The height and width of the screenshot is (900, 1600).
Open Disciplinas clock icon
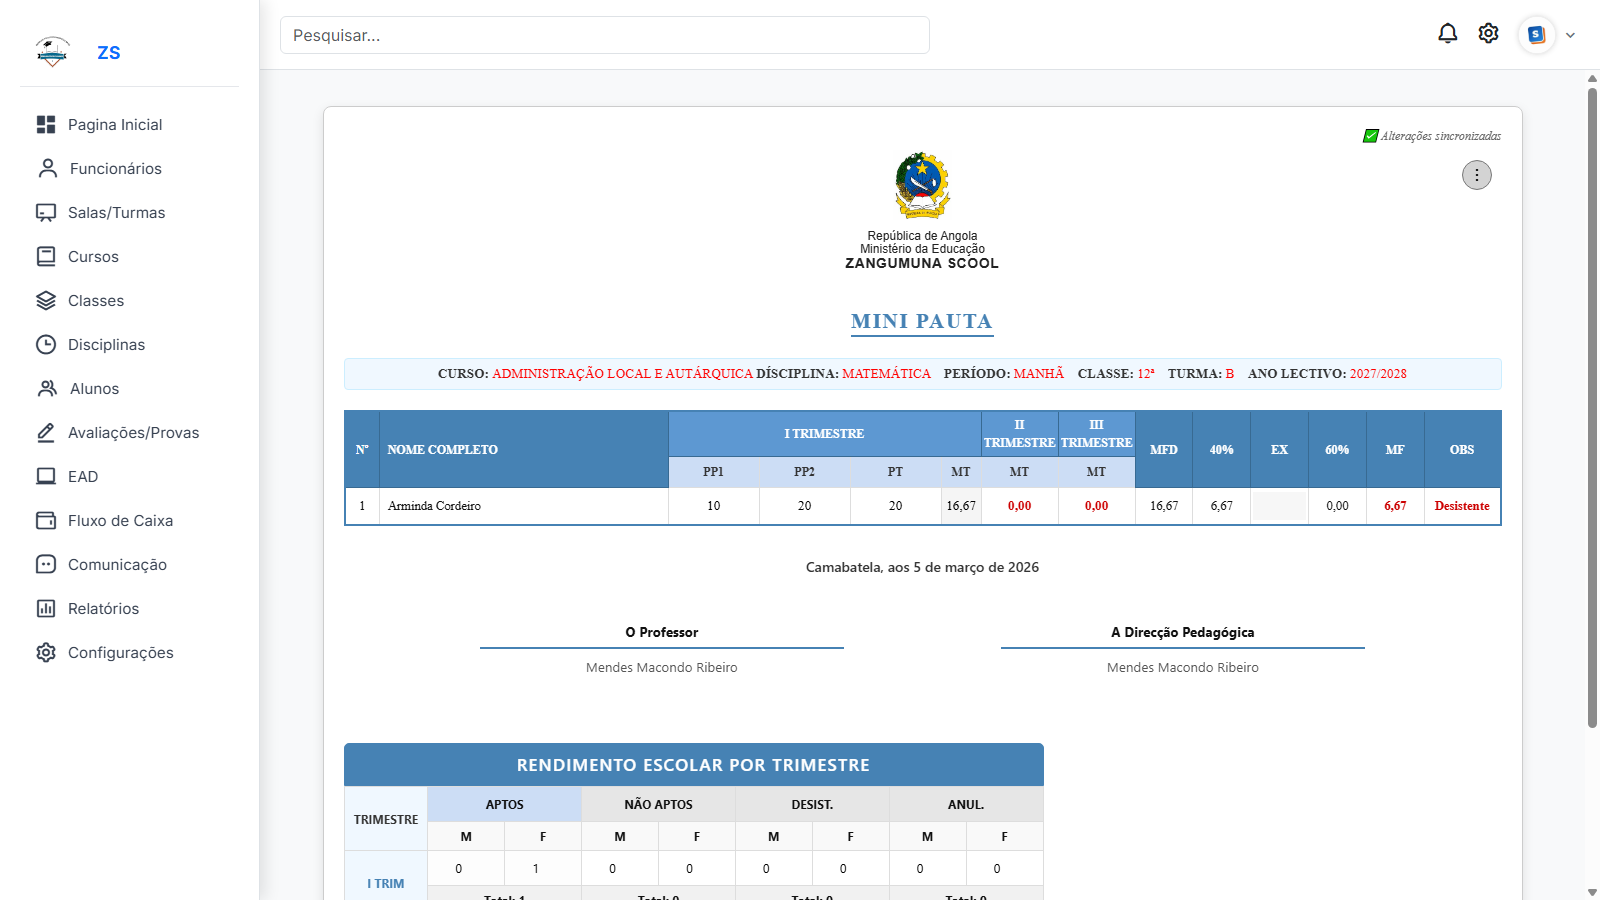click(x=46, y=345)
